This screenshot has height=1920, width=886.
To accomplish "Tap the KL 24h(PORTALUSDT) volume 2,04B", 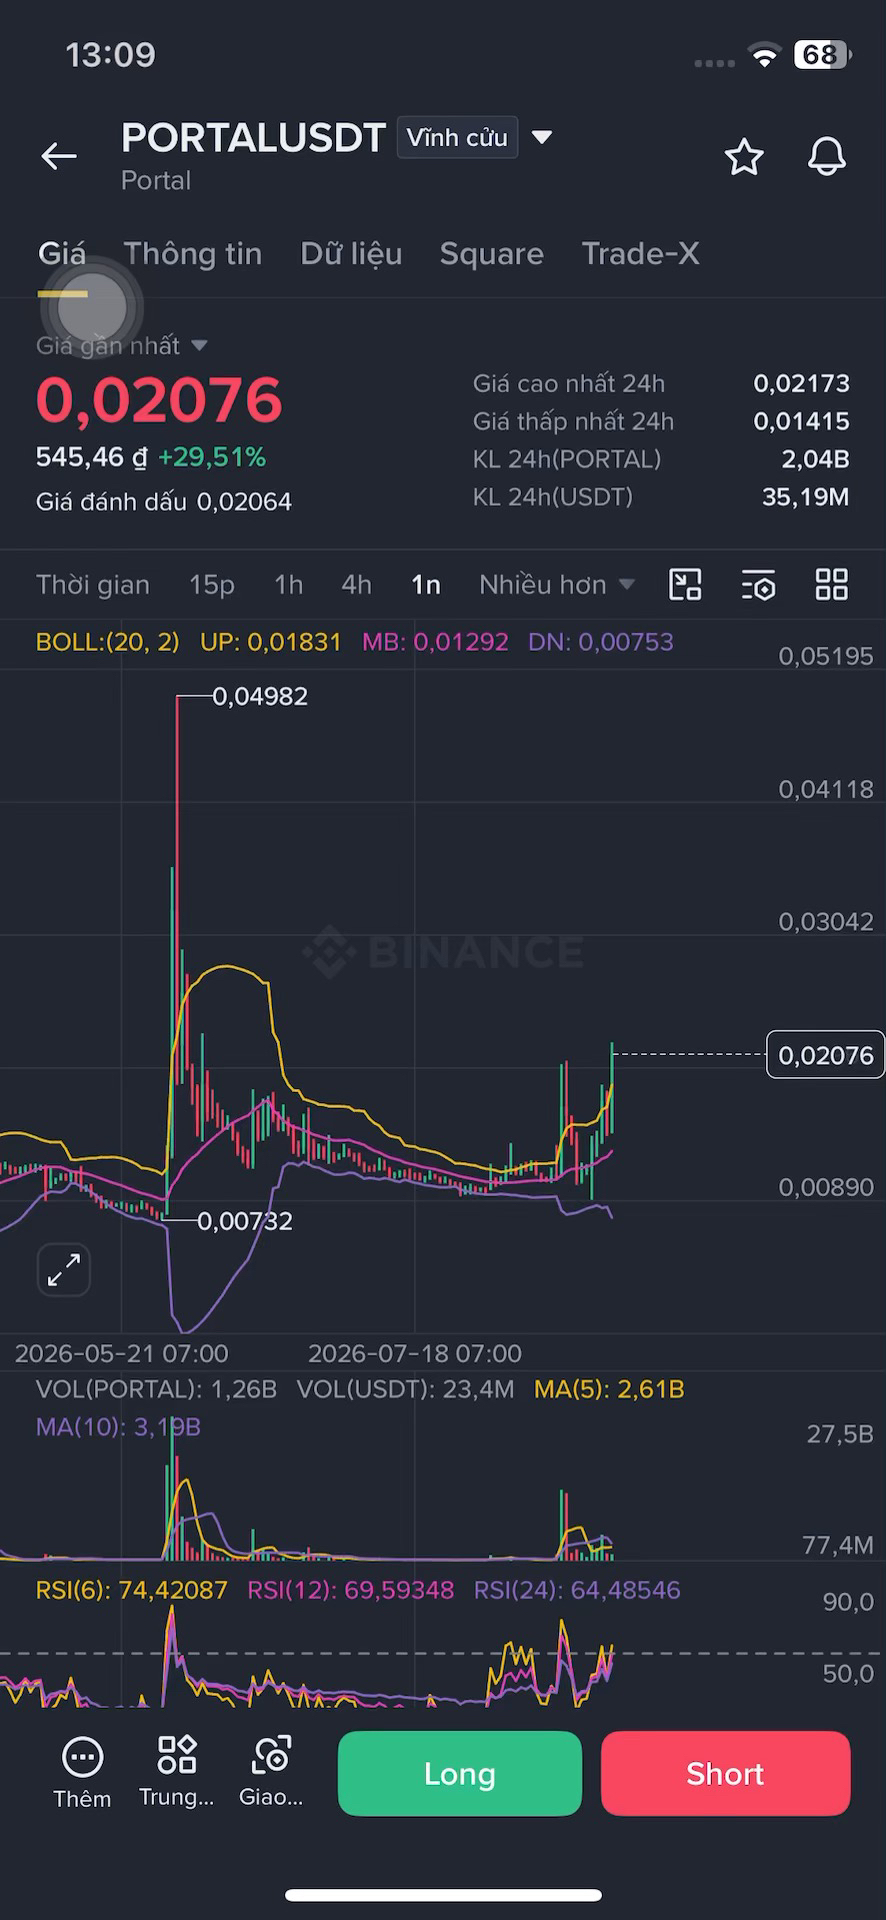I will 815,460.
